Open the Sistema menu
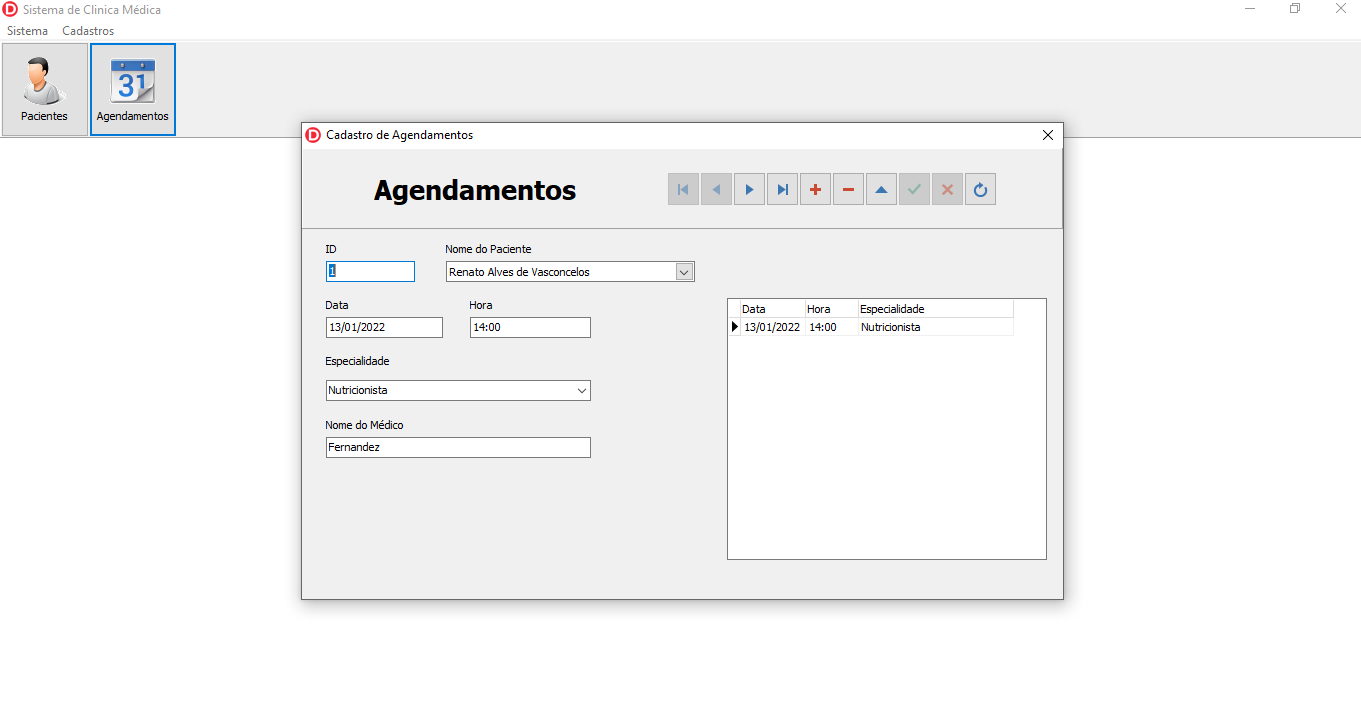The image size is (1361, 725). (x=27, y=31)
